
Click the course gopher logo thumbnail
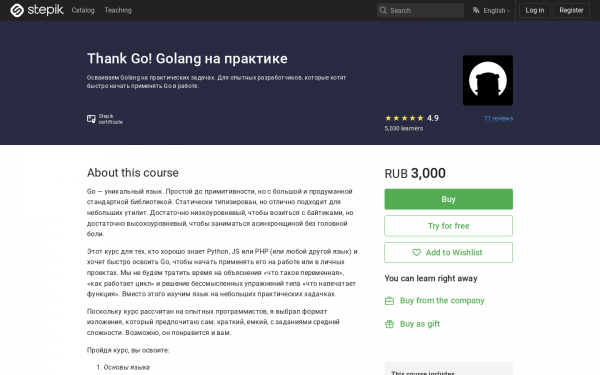click(488, 80)
